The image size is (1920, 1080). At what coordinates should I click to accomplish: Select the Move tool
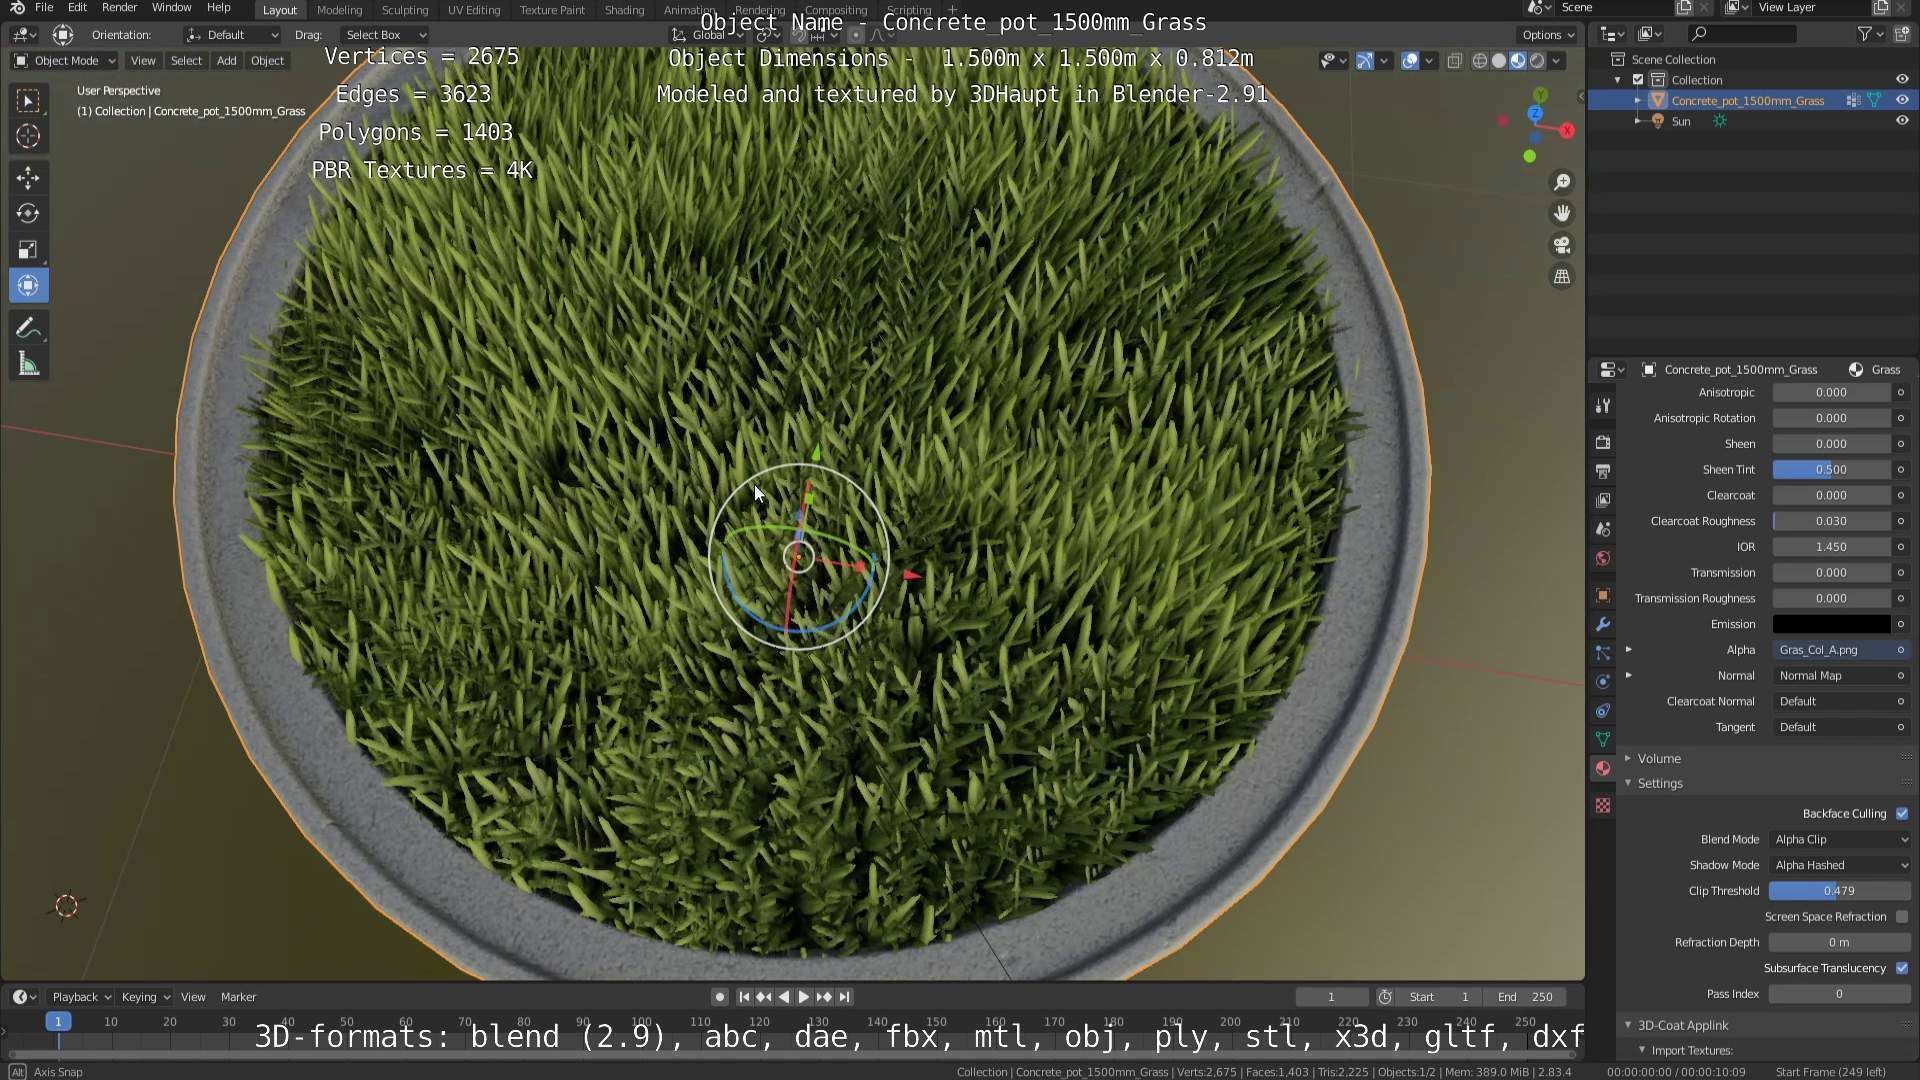pos(28,178)
